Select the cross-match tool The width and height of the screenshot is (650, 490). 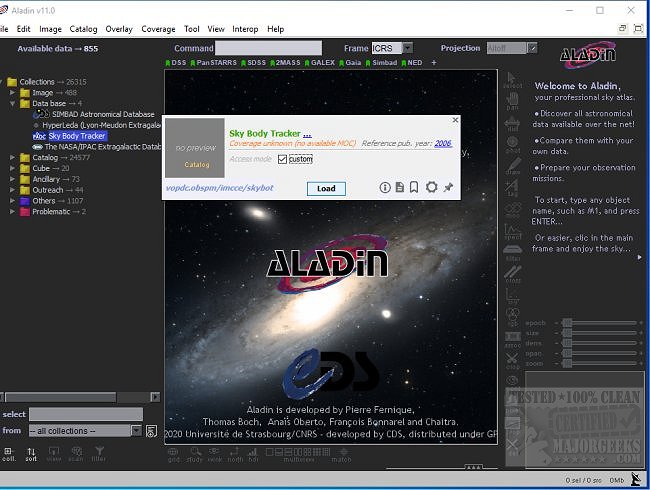512,274
